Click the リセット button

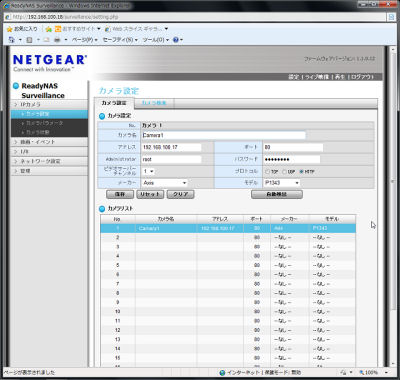coord(150,194)
